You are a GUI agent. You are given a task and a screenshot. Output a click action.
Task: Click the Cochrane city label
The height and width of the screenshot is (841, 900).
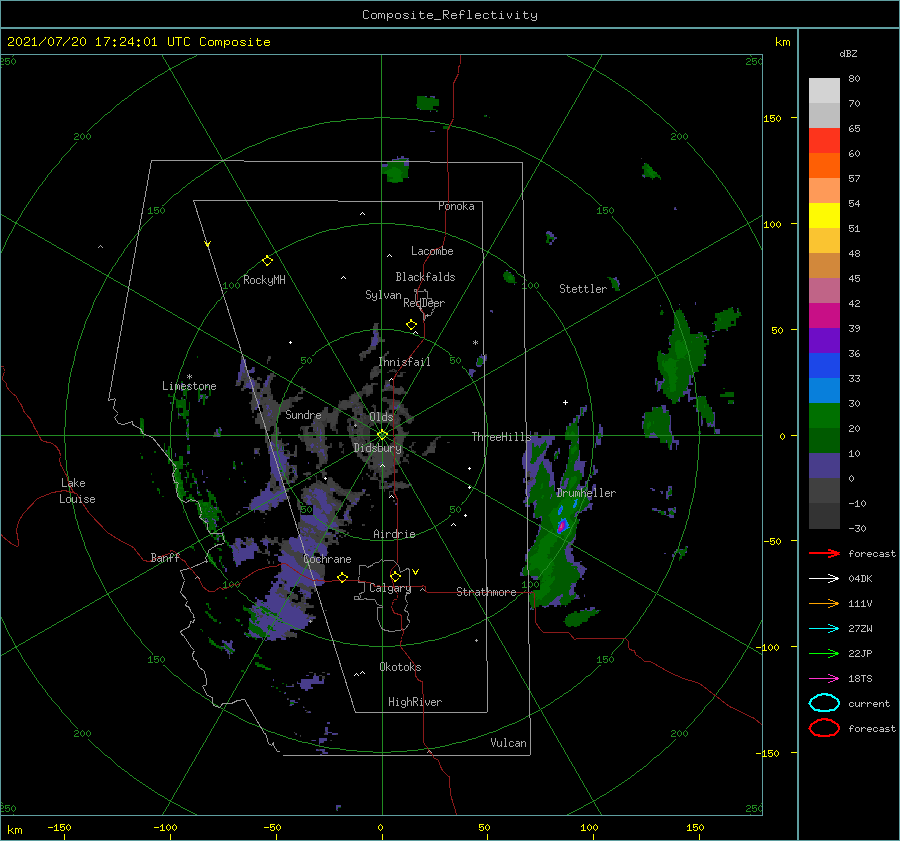coord(327,559)
